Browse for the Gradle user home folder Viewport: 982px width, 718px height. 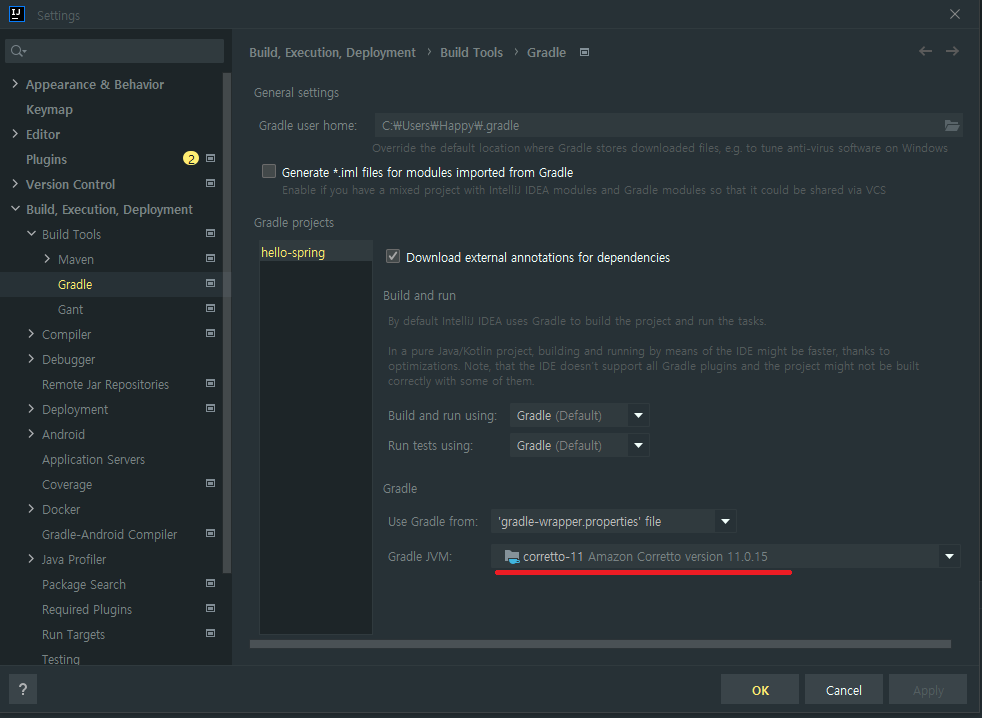[951, 126]
